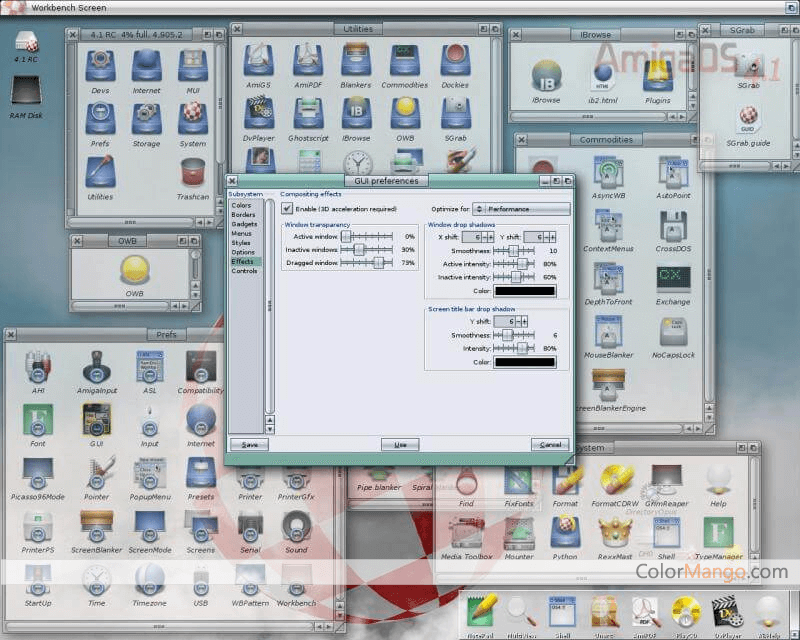
Task: Decrease Y shift in Window drop shadows
Action: point(546,237)
